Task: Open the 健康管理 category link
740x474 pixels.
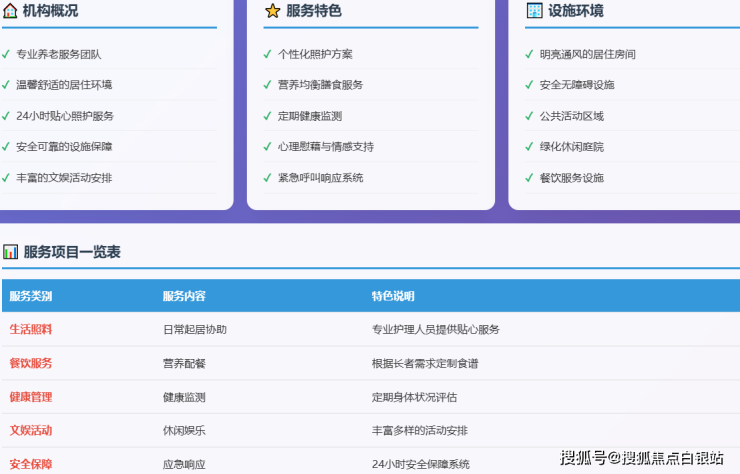Action: [x=31, y=397]
